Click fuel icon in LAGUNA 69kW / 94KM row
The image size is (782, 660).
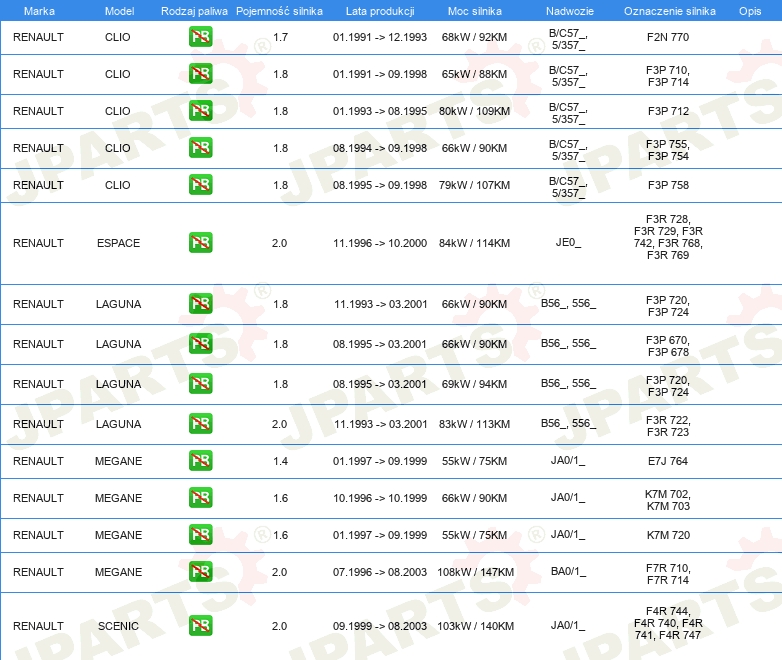200,384
